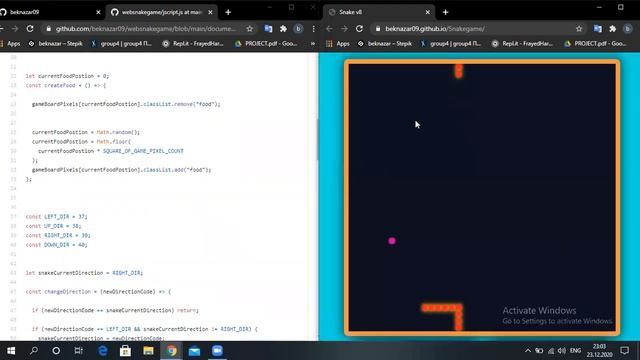Bookmark the Snakegame page with the star icon
Image resolution: width=640 pixels, height=360 pixels.
pyautogui.click(x=579, y=29)
